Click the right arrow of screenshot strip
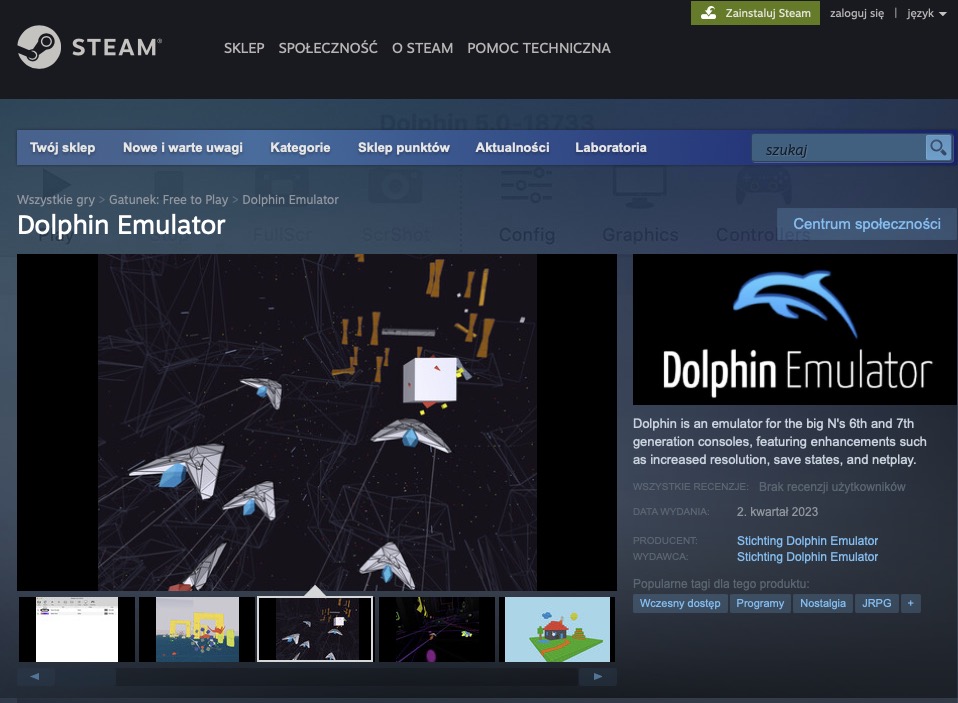The height and width of the screenshot is (703, 958). point(598,677)
